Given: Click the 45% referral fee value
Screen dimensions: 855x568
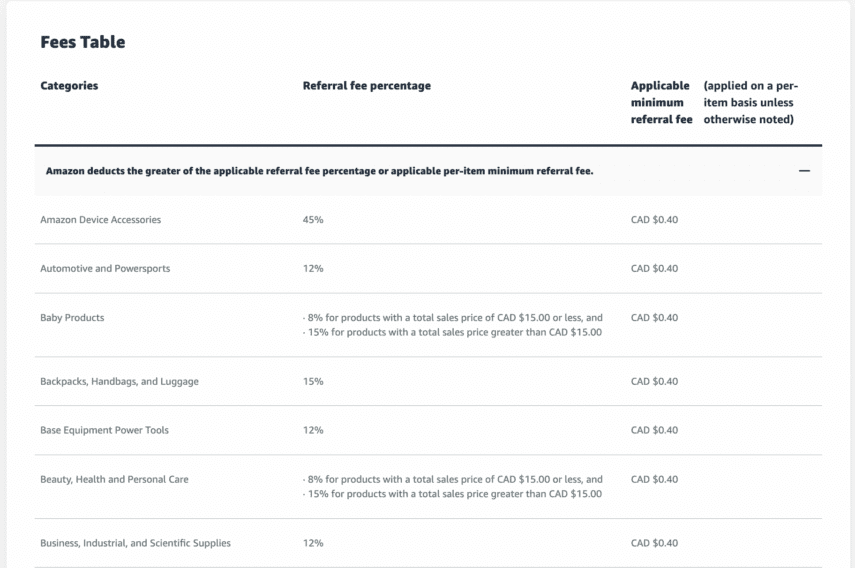Looking at the screenshot, I should point(313,220).
